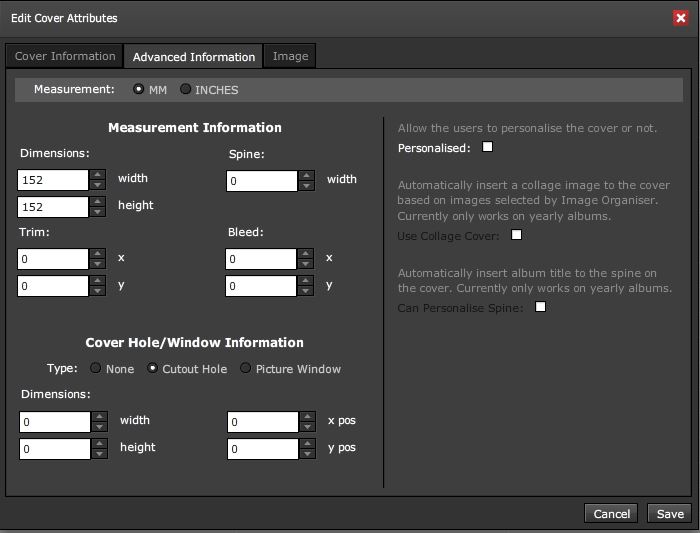This screenshot has width=700, height=533.
Task: Decrease Trim x with down arrow
Action: pyautogui.click(x=97, y=264)
